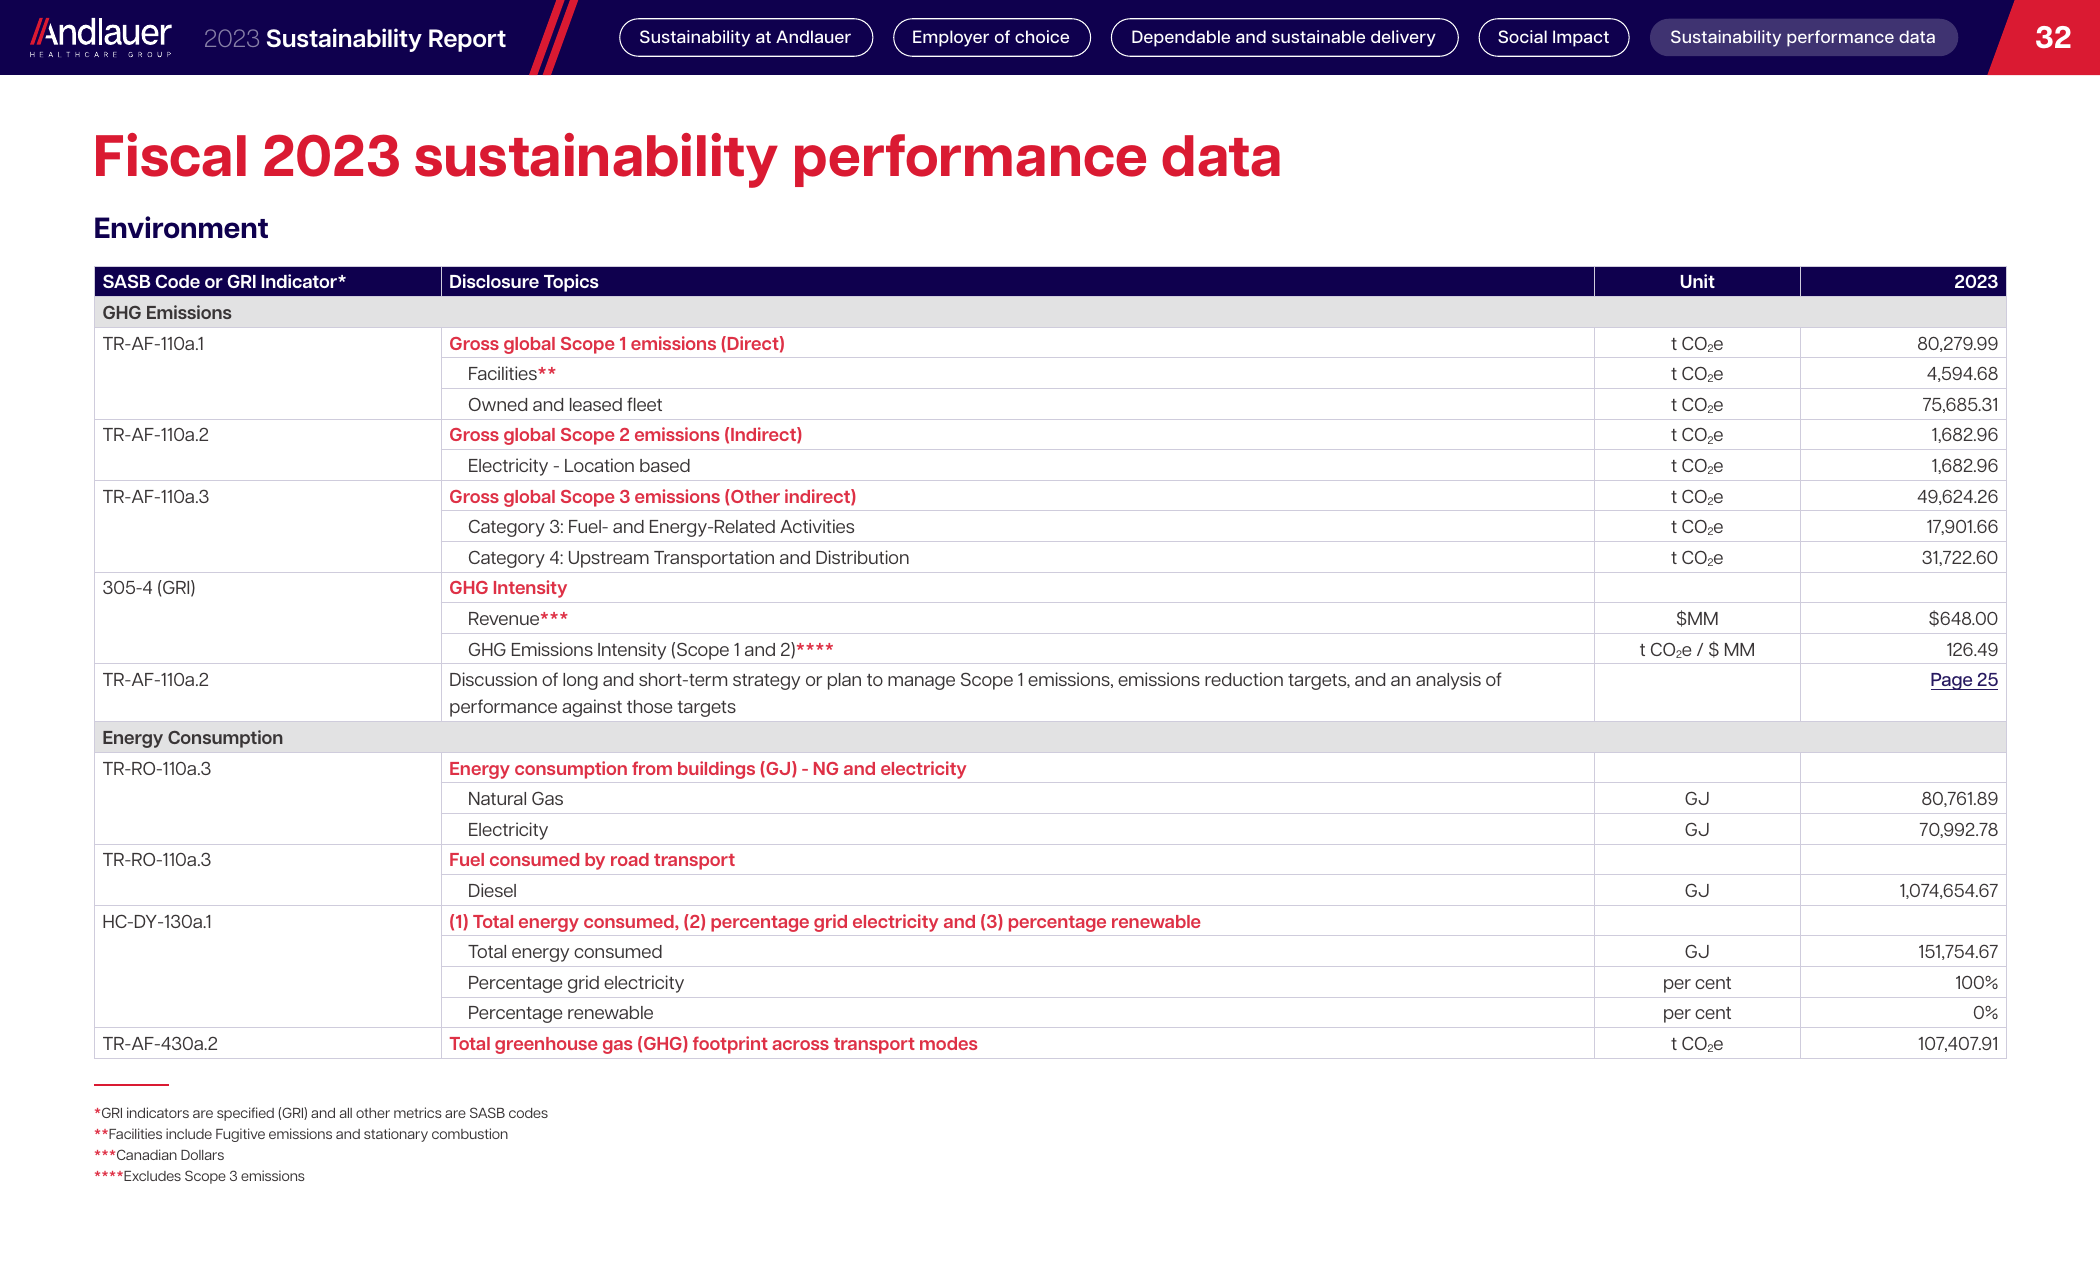Click value 75,685.31
This screenshot has height=1275, width=2100.
point(1959,405)
